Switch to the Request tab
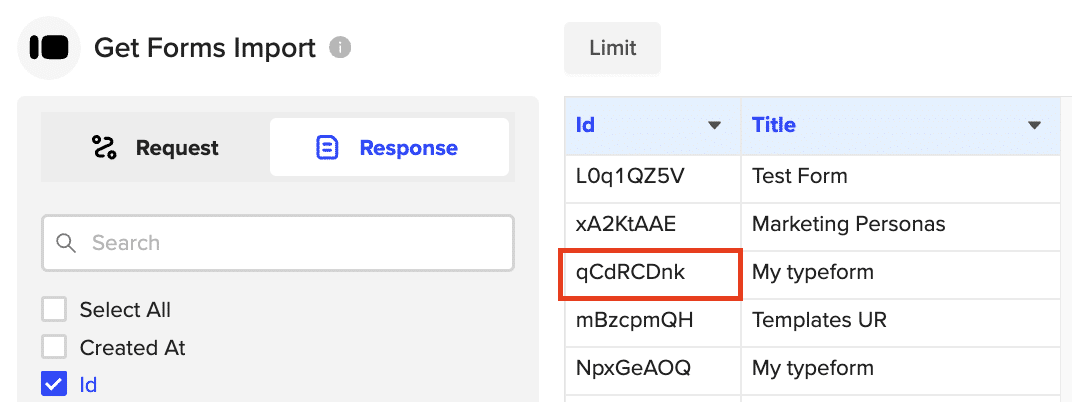1072x402 pixels. point(155,148)
